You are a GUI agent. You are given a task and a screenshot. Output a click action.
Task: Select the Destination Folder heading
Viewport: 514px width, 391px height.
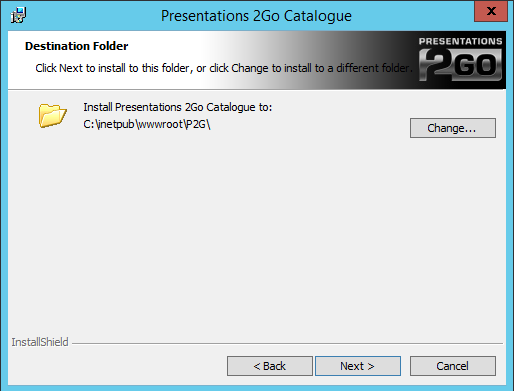pyautogui.click(x=77, y=46)
